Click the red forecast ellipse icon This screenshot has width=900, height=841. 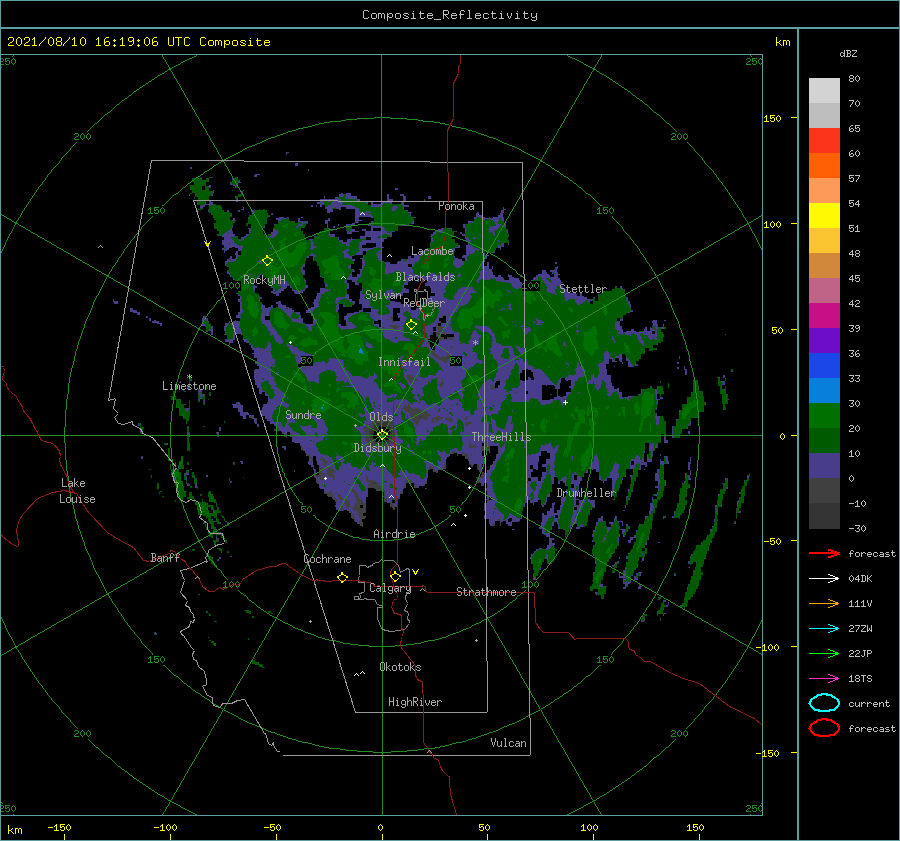click(x=824, y=728)
